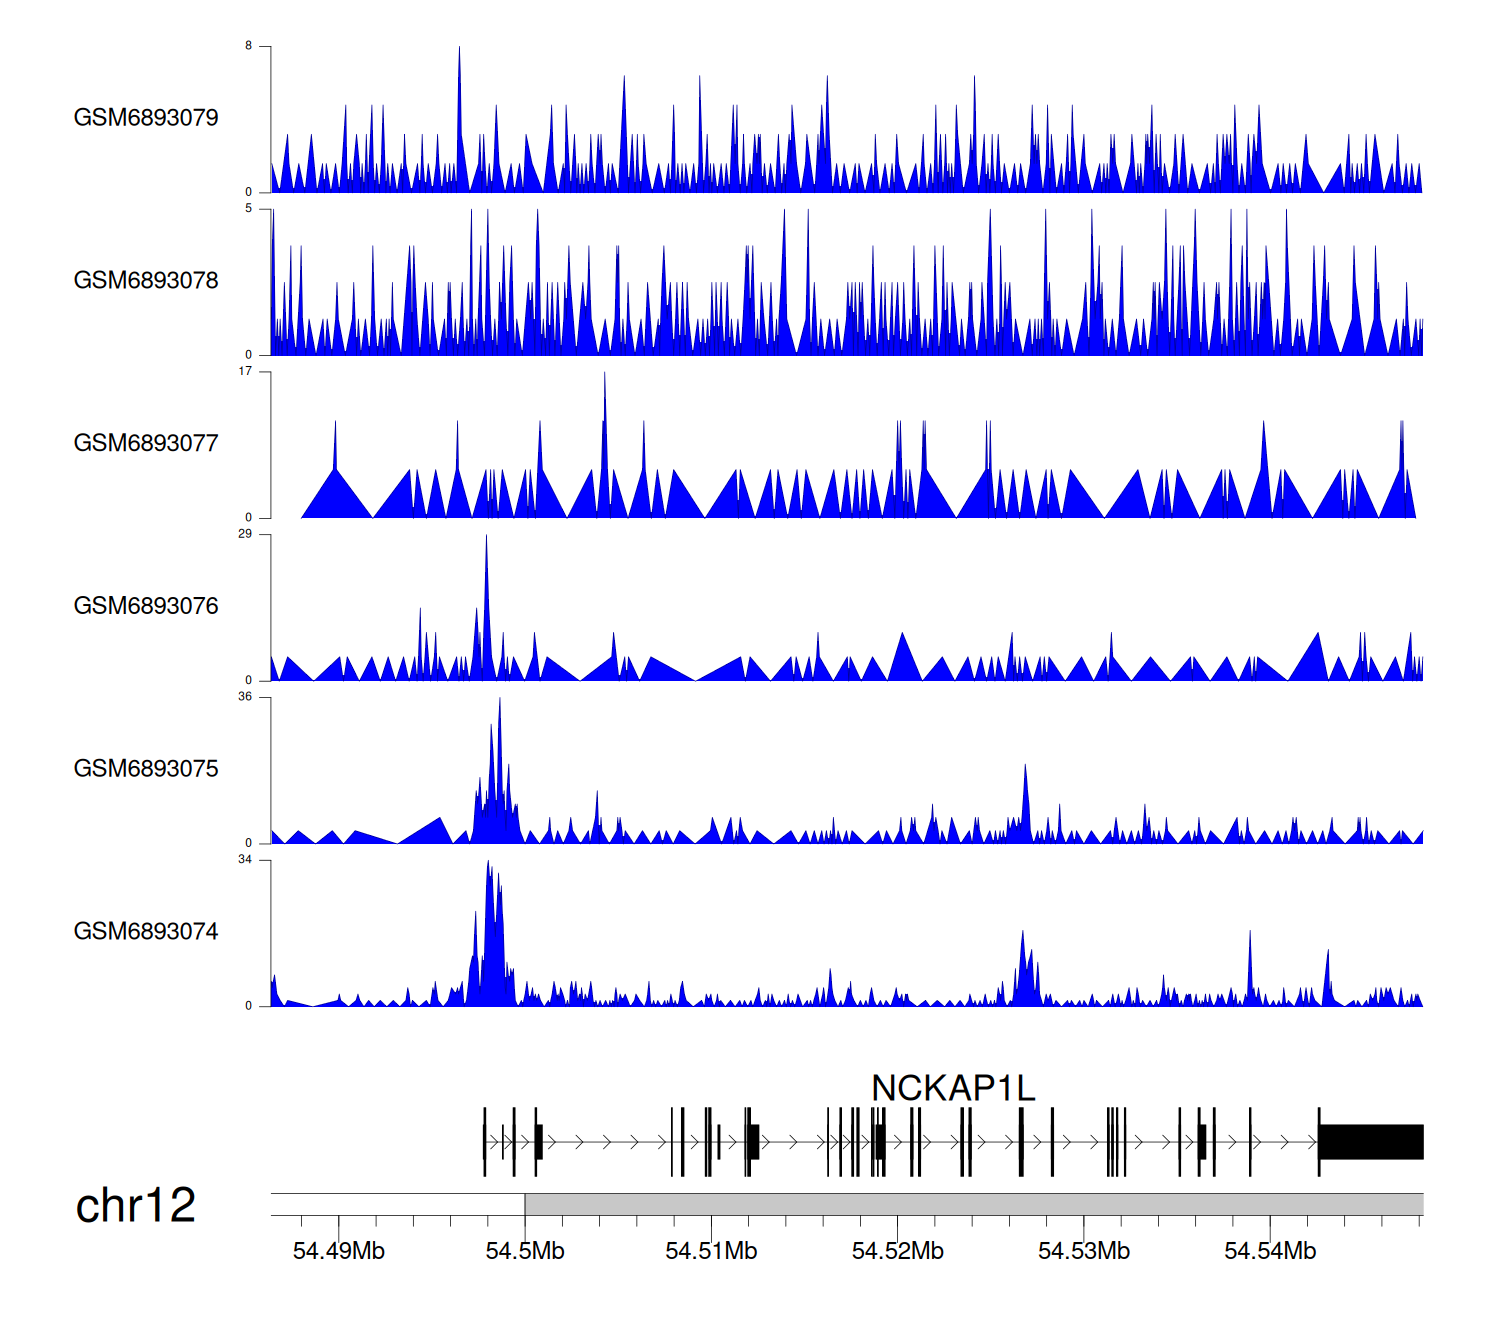Screen dimensions: 1500x1320
Task: Select the GSM6893074 track label
Action: click(146, 932)
